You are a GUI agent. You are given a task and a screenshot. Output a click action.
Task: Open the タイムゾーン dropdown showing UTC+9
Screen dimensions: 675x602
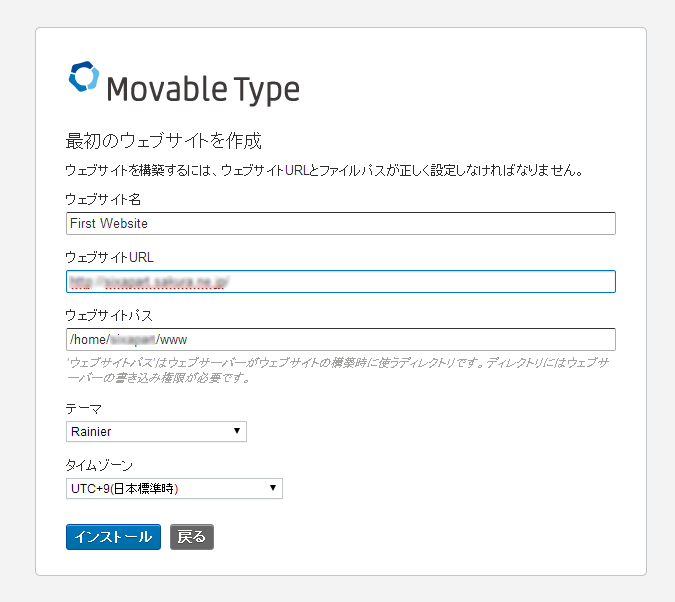(174, 488)
